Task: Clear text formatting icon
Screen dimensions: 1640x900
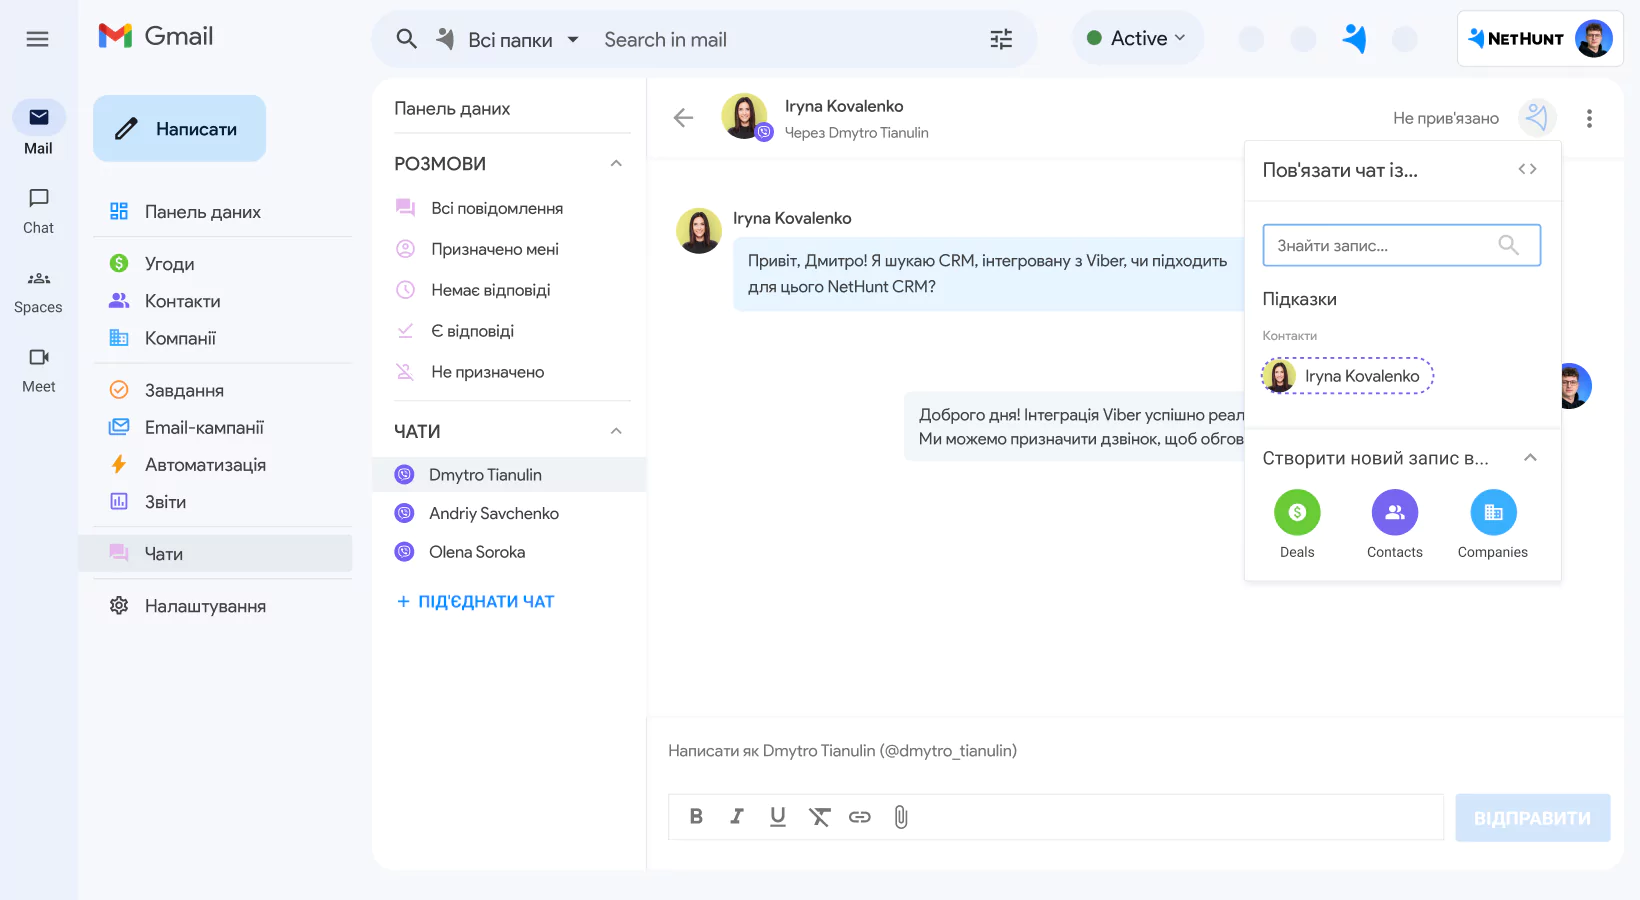Action: click(819, 817)
